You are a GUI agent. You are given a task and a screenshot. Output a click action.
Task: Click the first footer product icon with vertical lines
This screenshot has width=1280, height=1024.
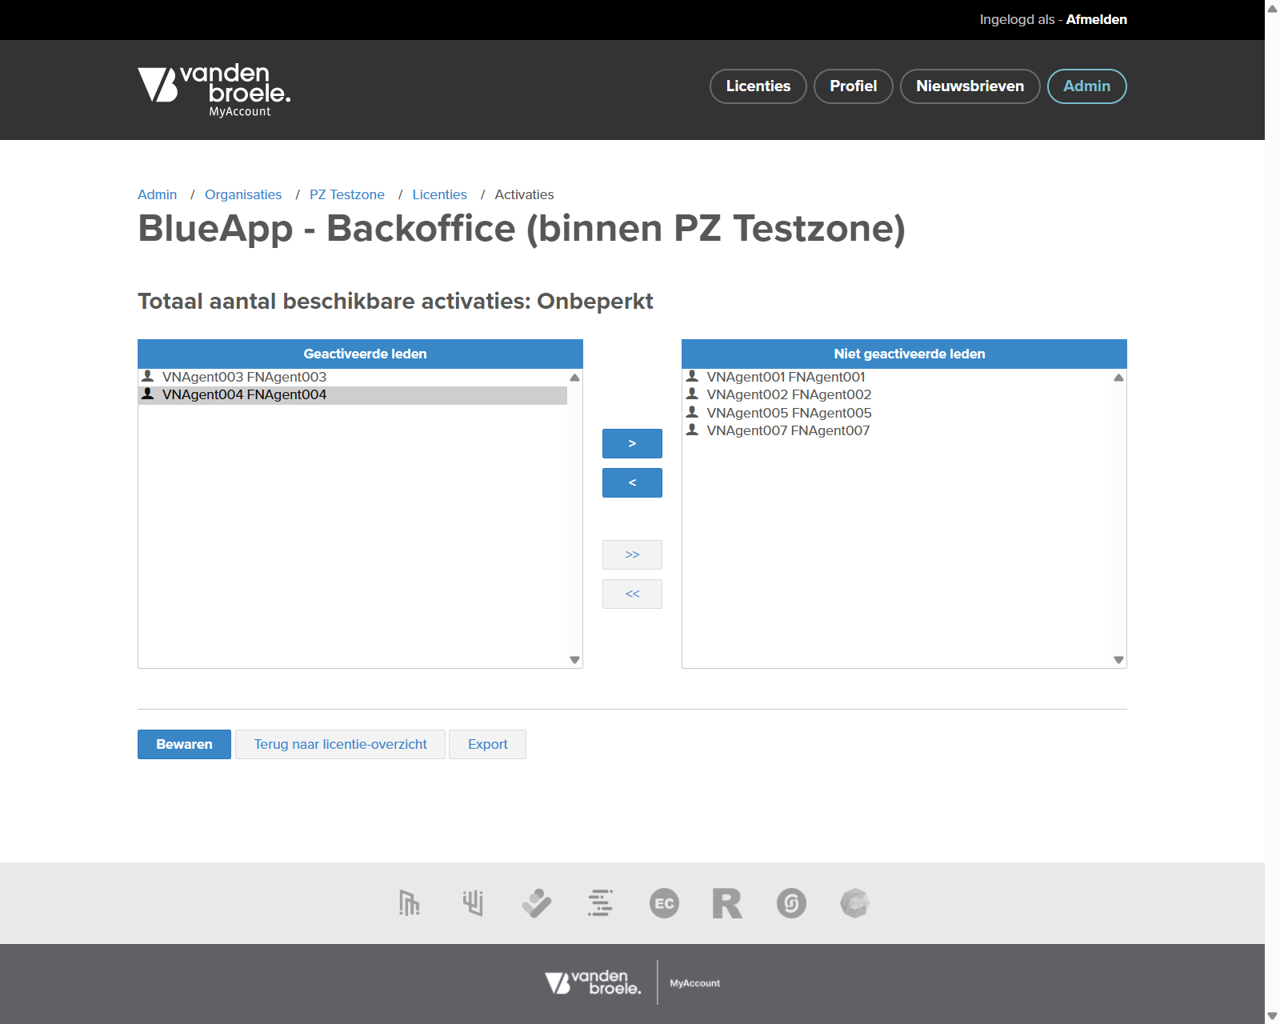pyautogui.click(x=409, y=903)
